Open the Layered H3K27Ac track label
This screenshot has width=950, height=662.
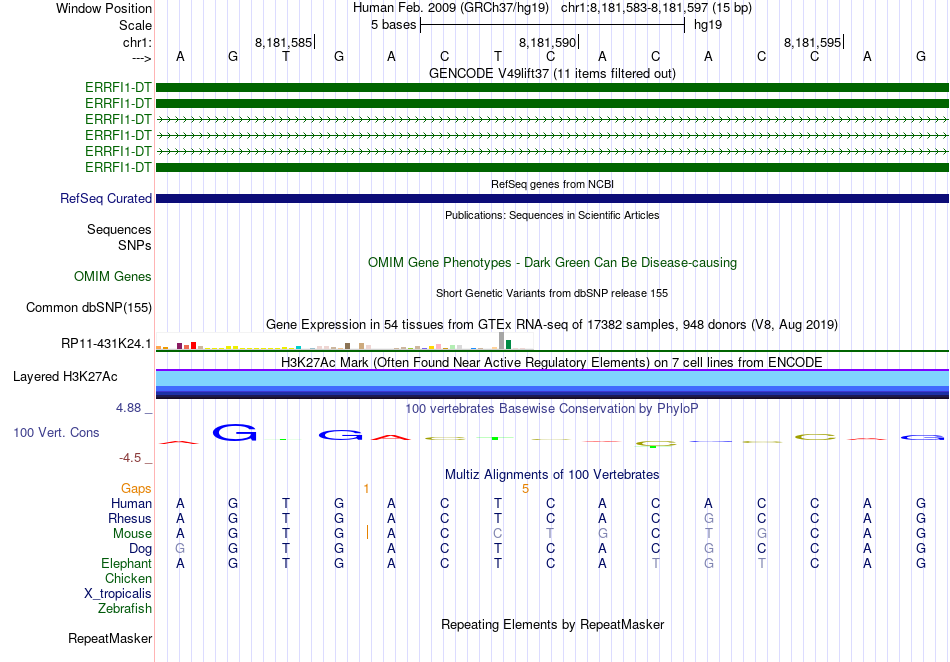[65, 377]
